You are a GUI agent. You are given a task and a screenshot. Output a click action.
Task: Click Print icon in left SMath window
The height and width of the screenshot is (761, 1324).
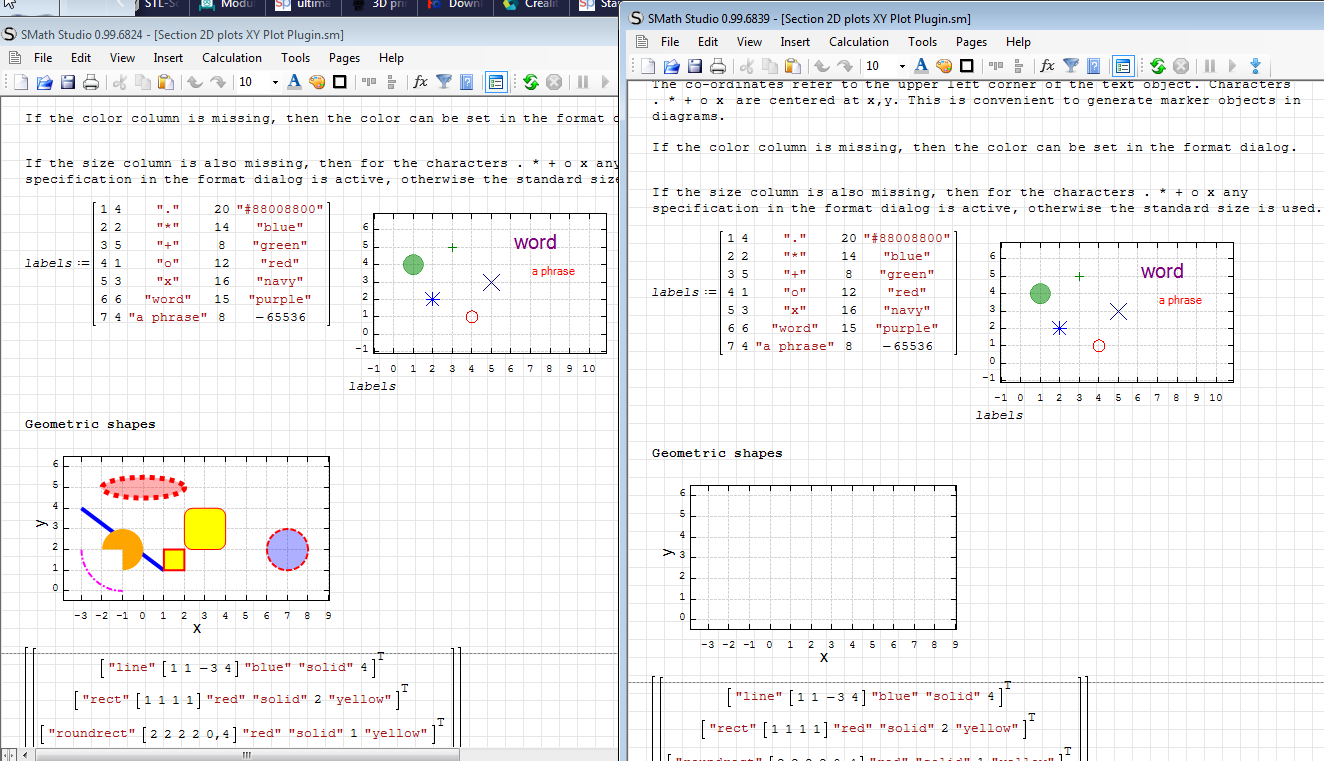[90, 82]
